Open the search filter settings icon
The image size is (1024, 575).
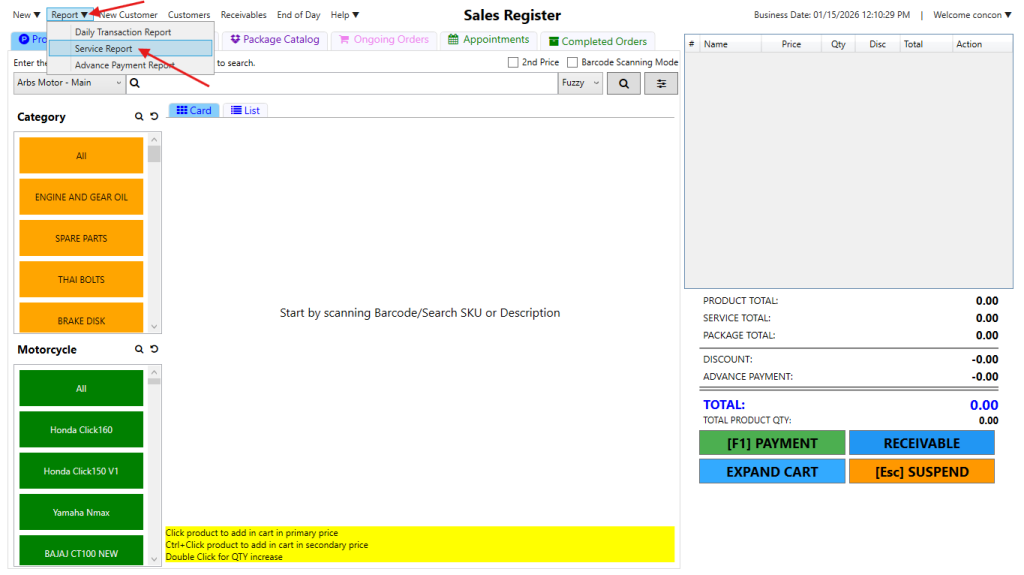coord(660,84)
